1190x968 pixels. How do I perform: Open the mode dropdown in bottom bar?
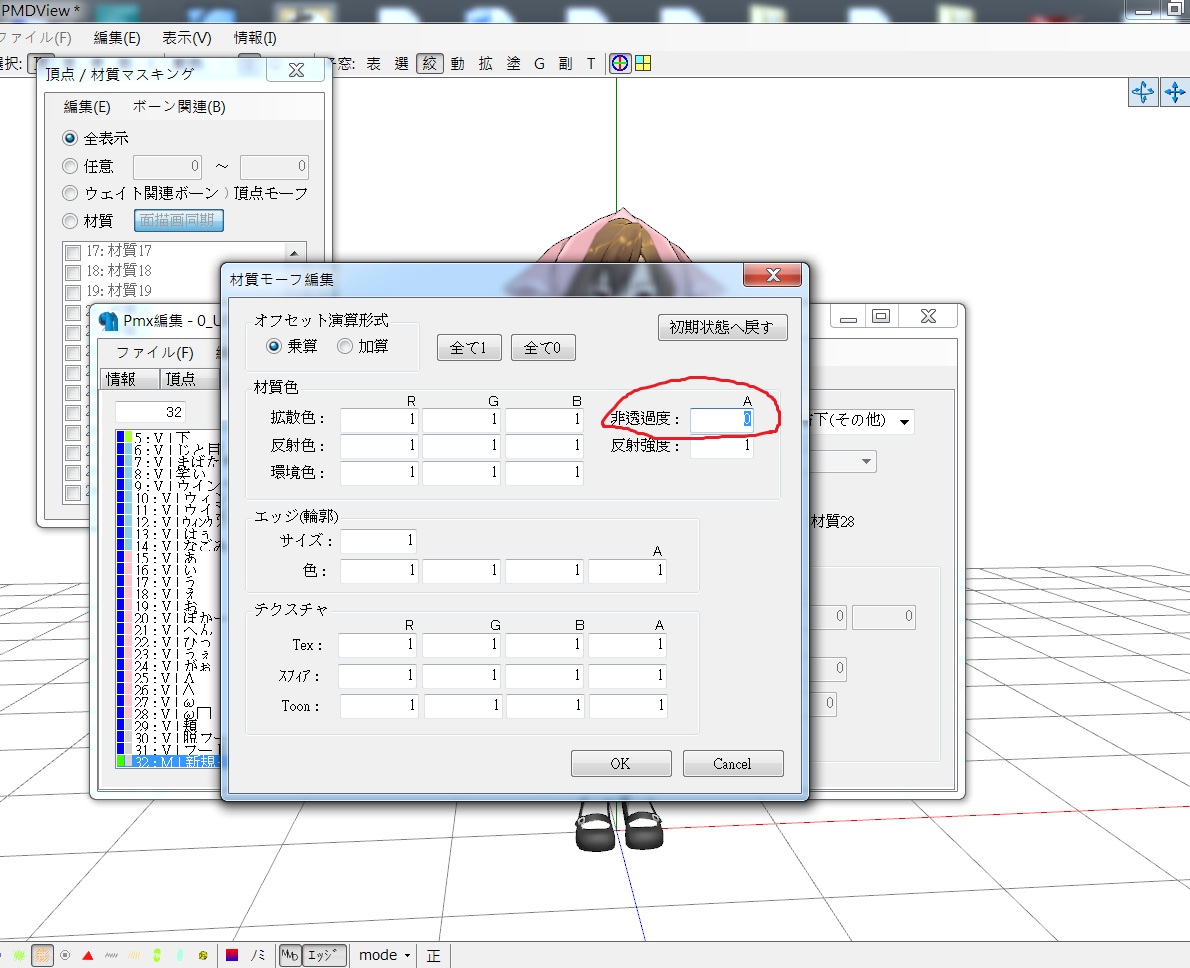385,955
